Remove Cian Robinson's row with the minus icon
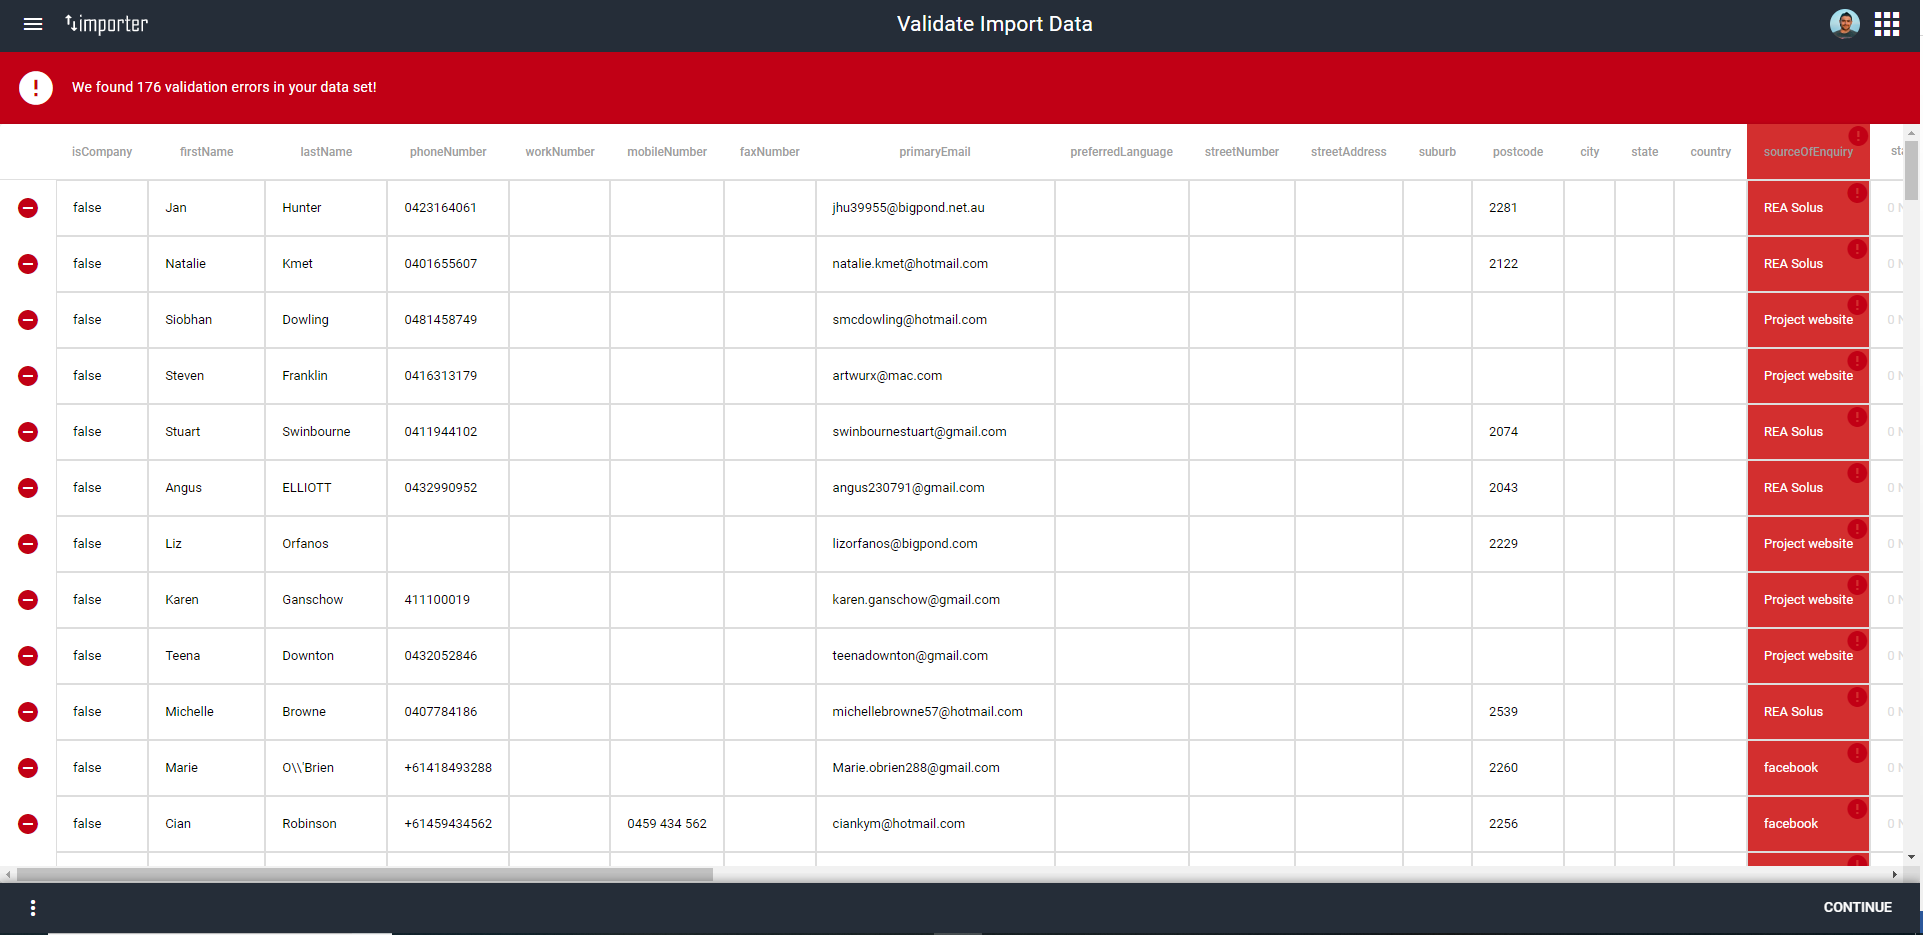Screen dimensions: 1923x935 (x=28, y=824)
